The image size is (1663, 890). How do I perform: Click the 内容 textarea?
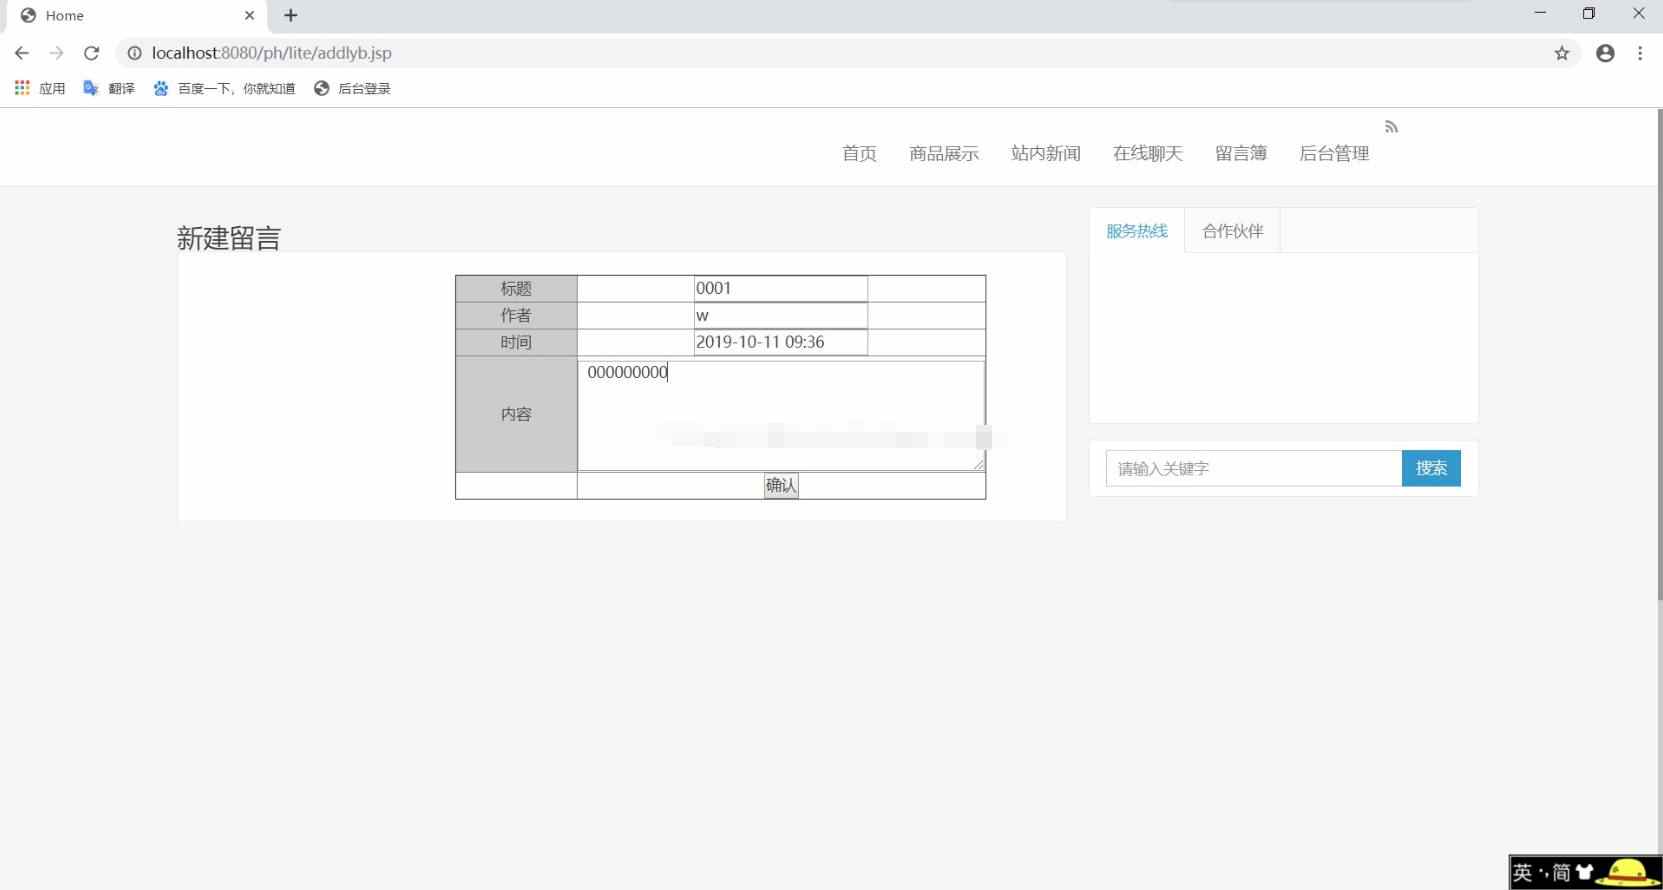pos(781,415)
